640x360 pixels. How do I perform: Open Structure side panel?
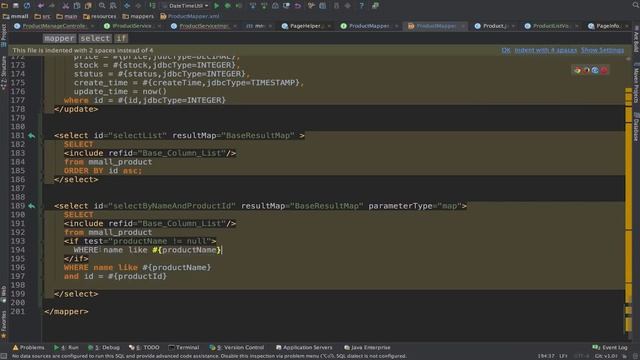coord(4,73)
